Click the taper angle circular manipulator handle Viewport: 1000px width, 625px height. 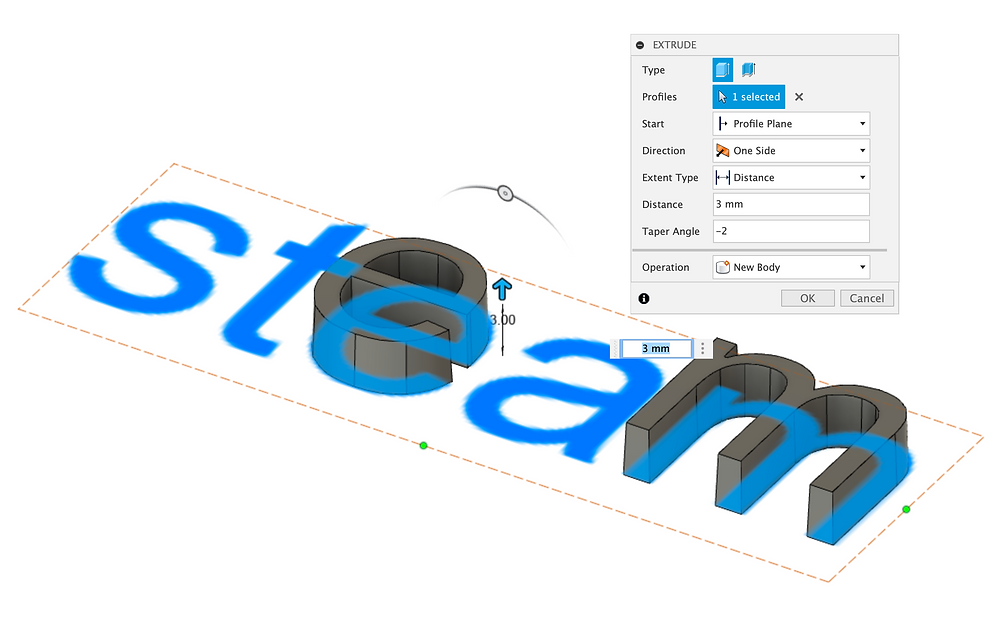tap(505, 193)
